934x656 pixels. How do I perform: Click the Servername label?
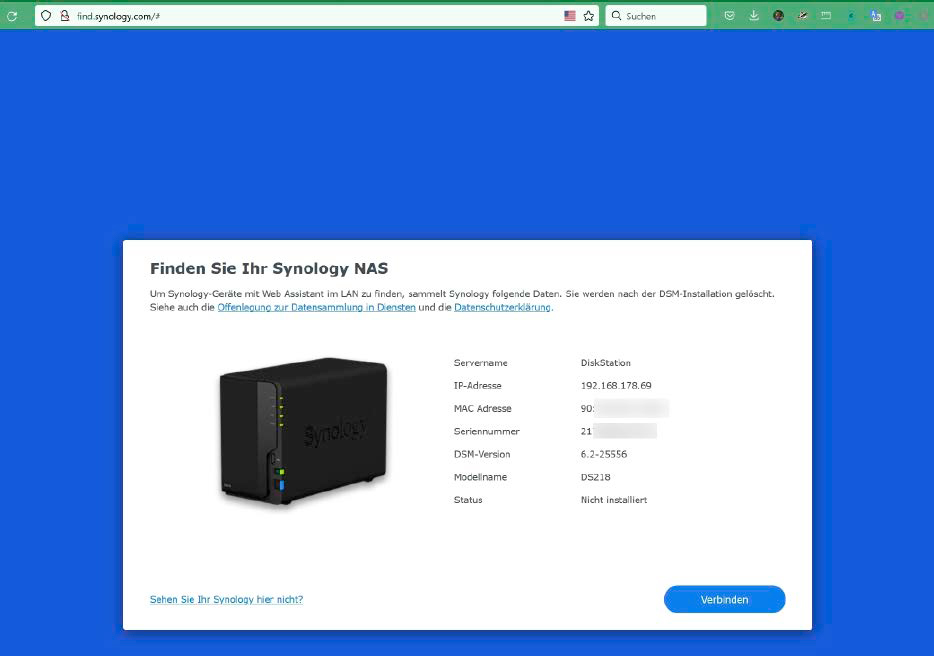tap(480, 363)
